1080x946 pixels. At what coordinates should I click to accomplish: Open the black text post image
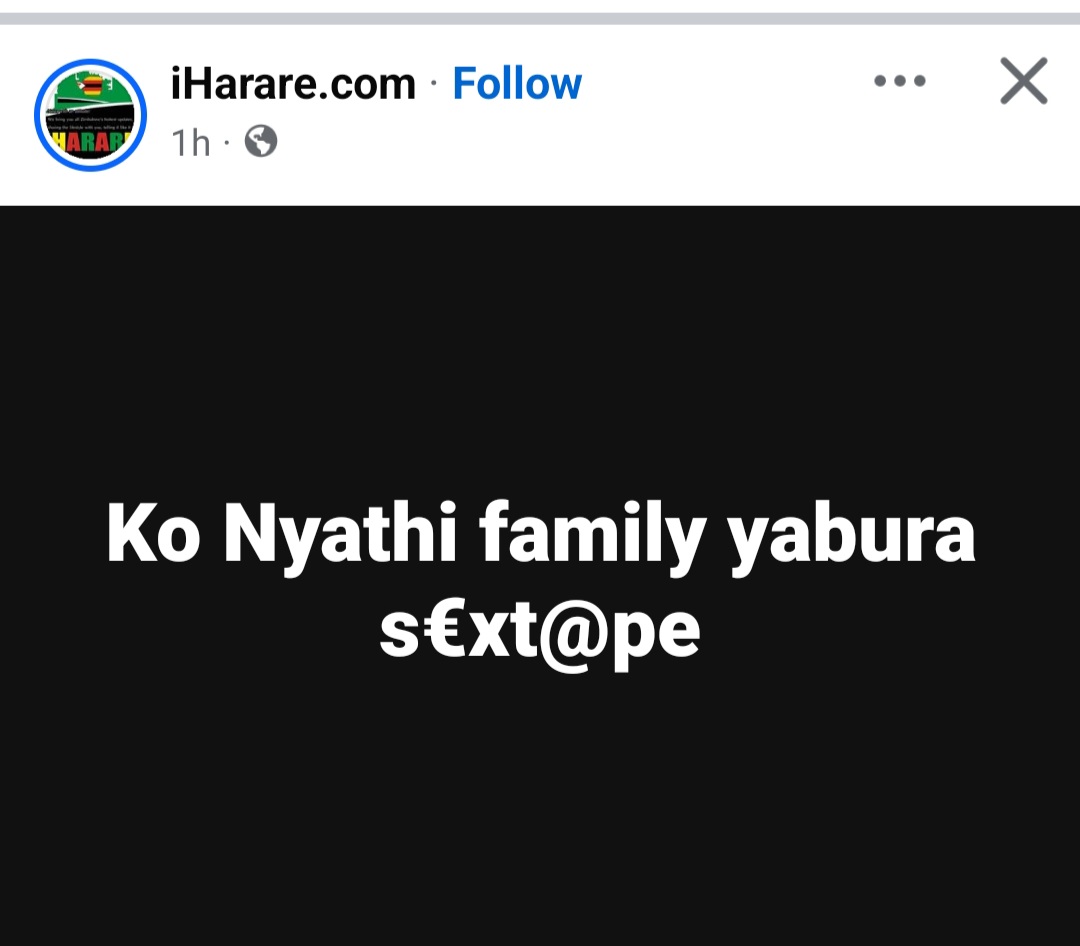(540, 575)
